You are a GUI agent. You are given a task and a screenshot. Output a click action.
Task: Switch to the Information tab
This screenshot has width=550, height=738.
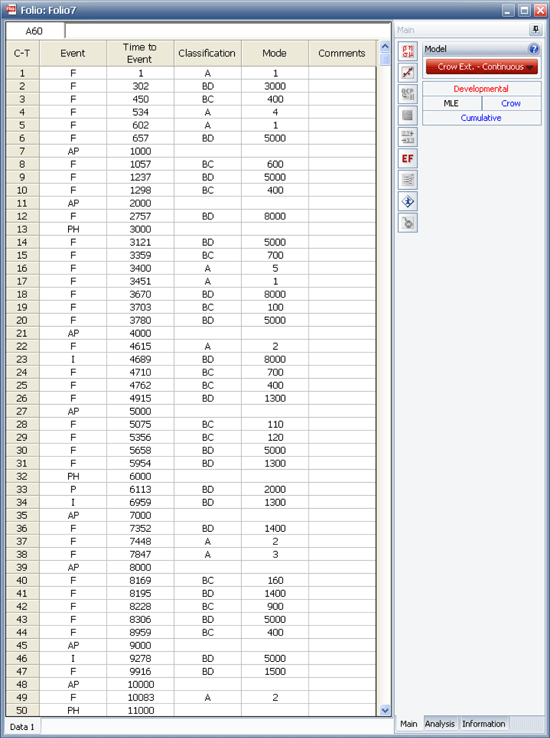pyautogui.click(x=484, y=723)
